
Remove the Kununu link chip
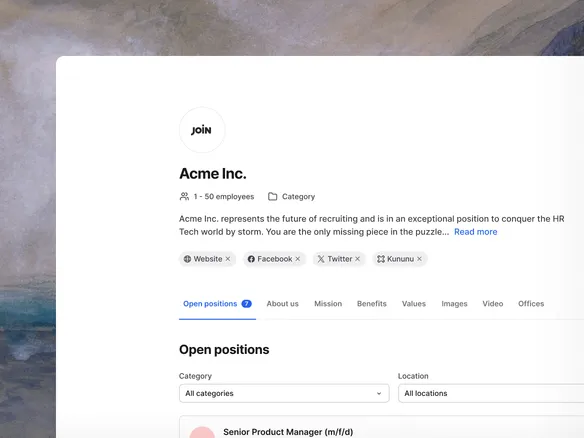click(419, 258)
